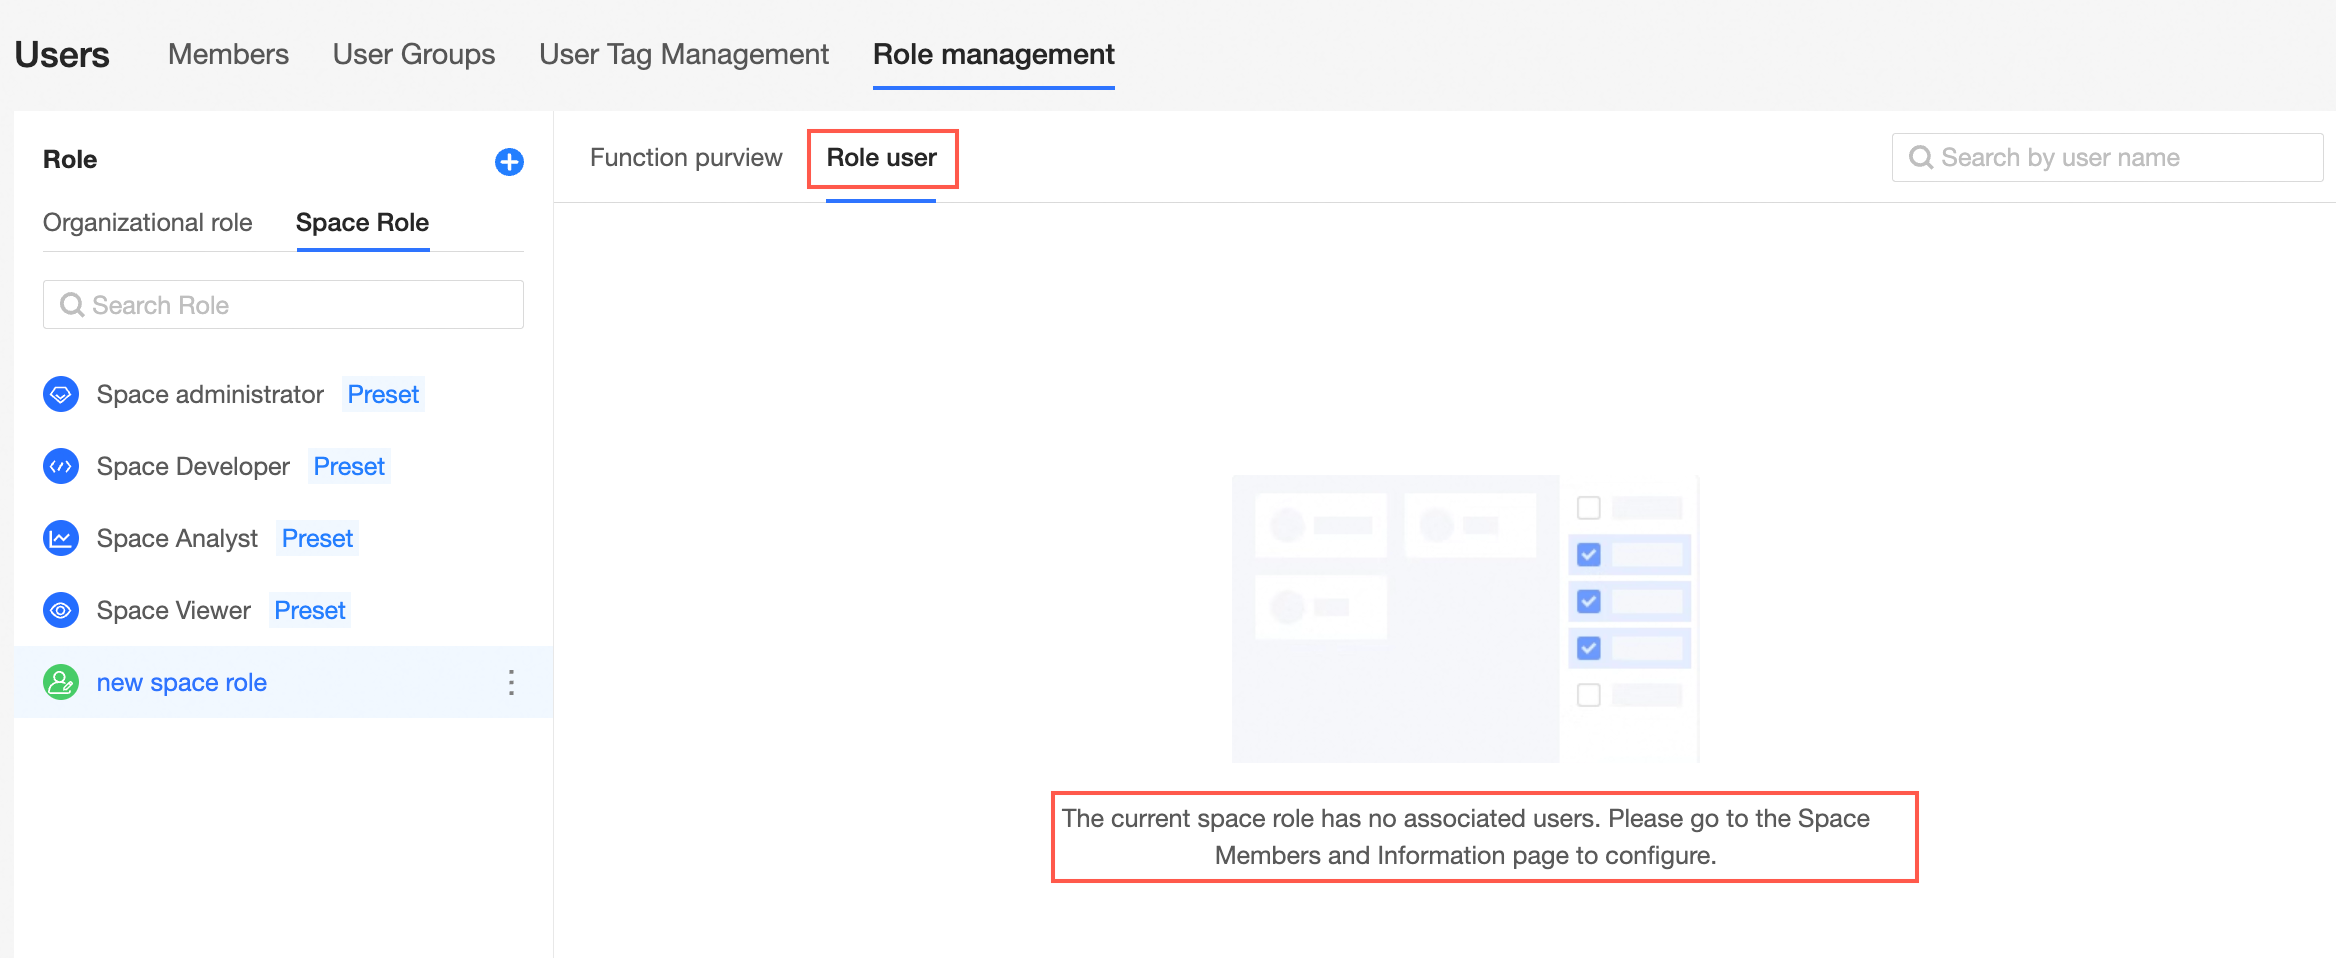This screenshot has width=2336, height=958.
Task: Select the Space Role tab
Action: click(362, 222)
